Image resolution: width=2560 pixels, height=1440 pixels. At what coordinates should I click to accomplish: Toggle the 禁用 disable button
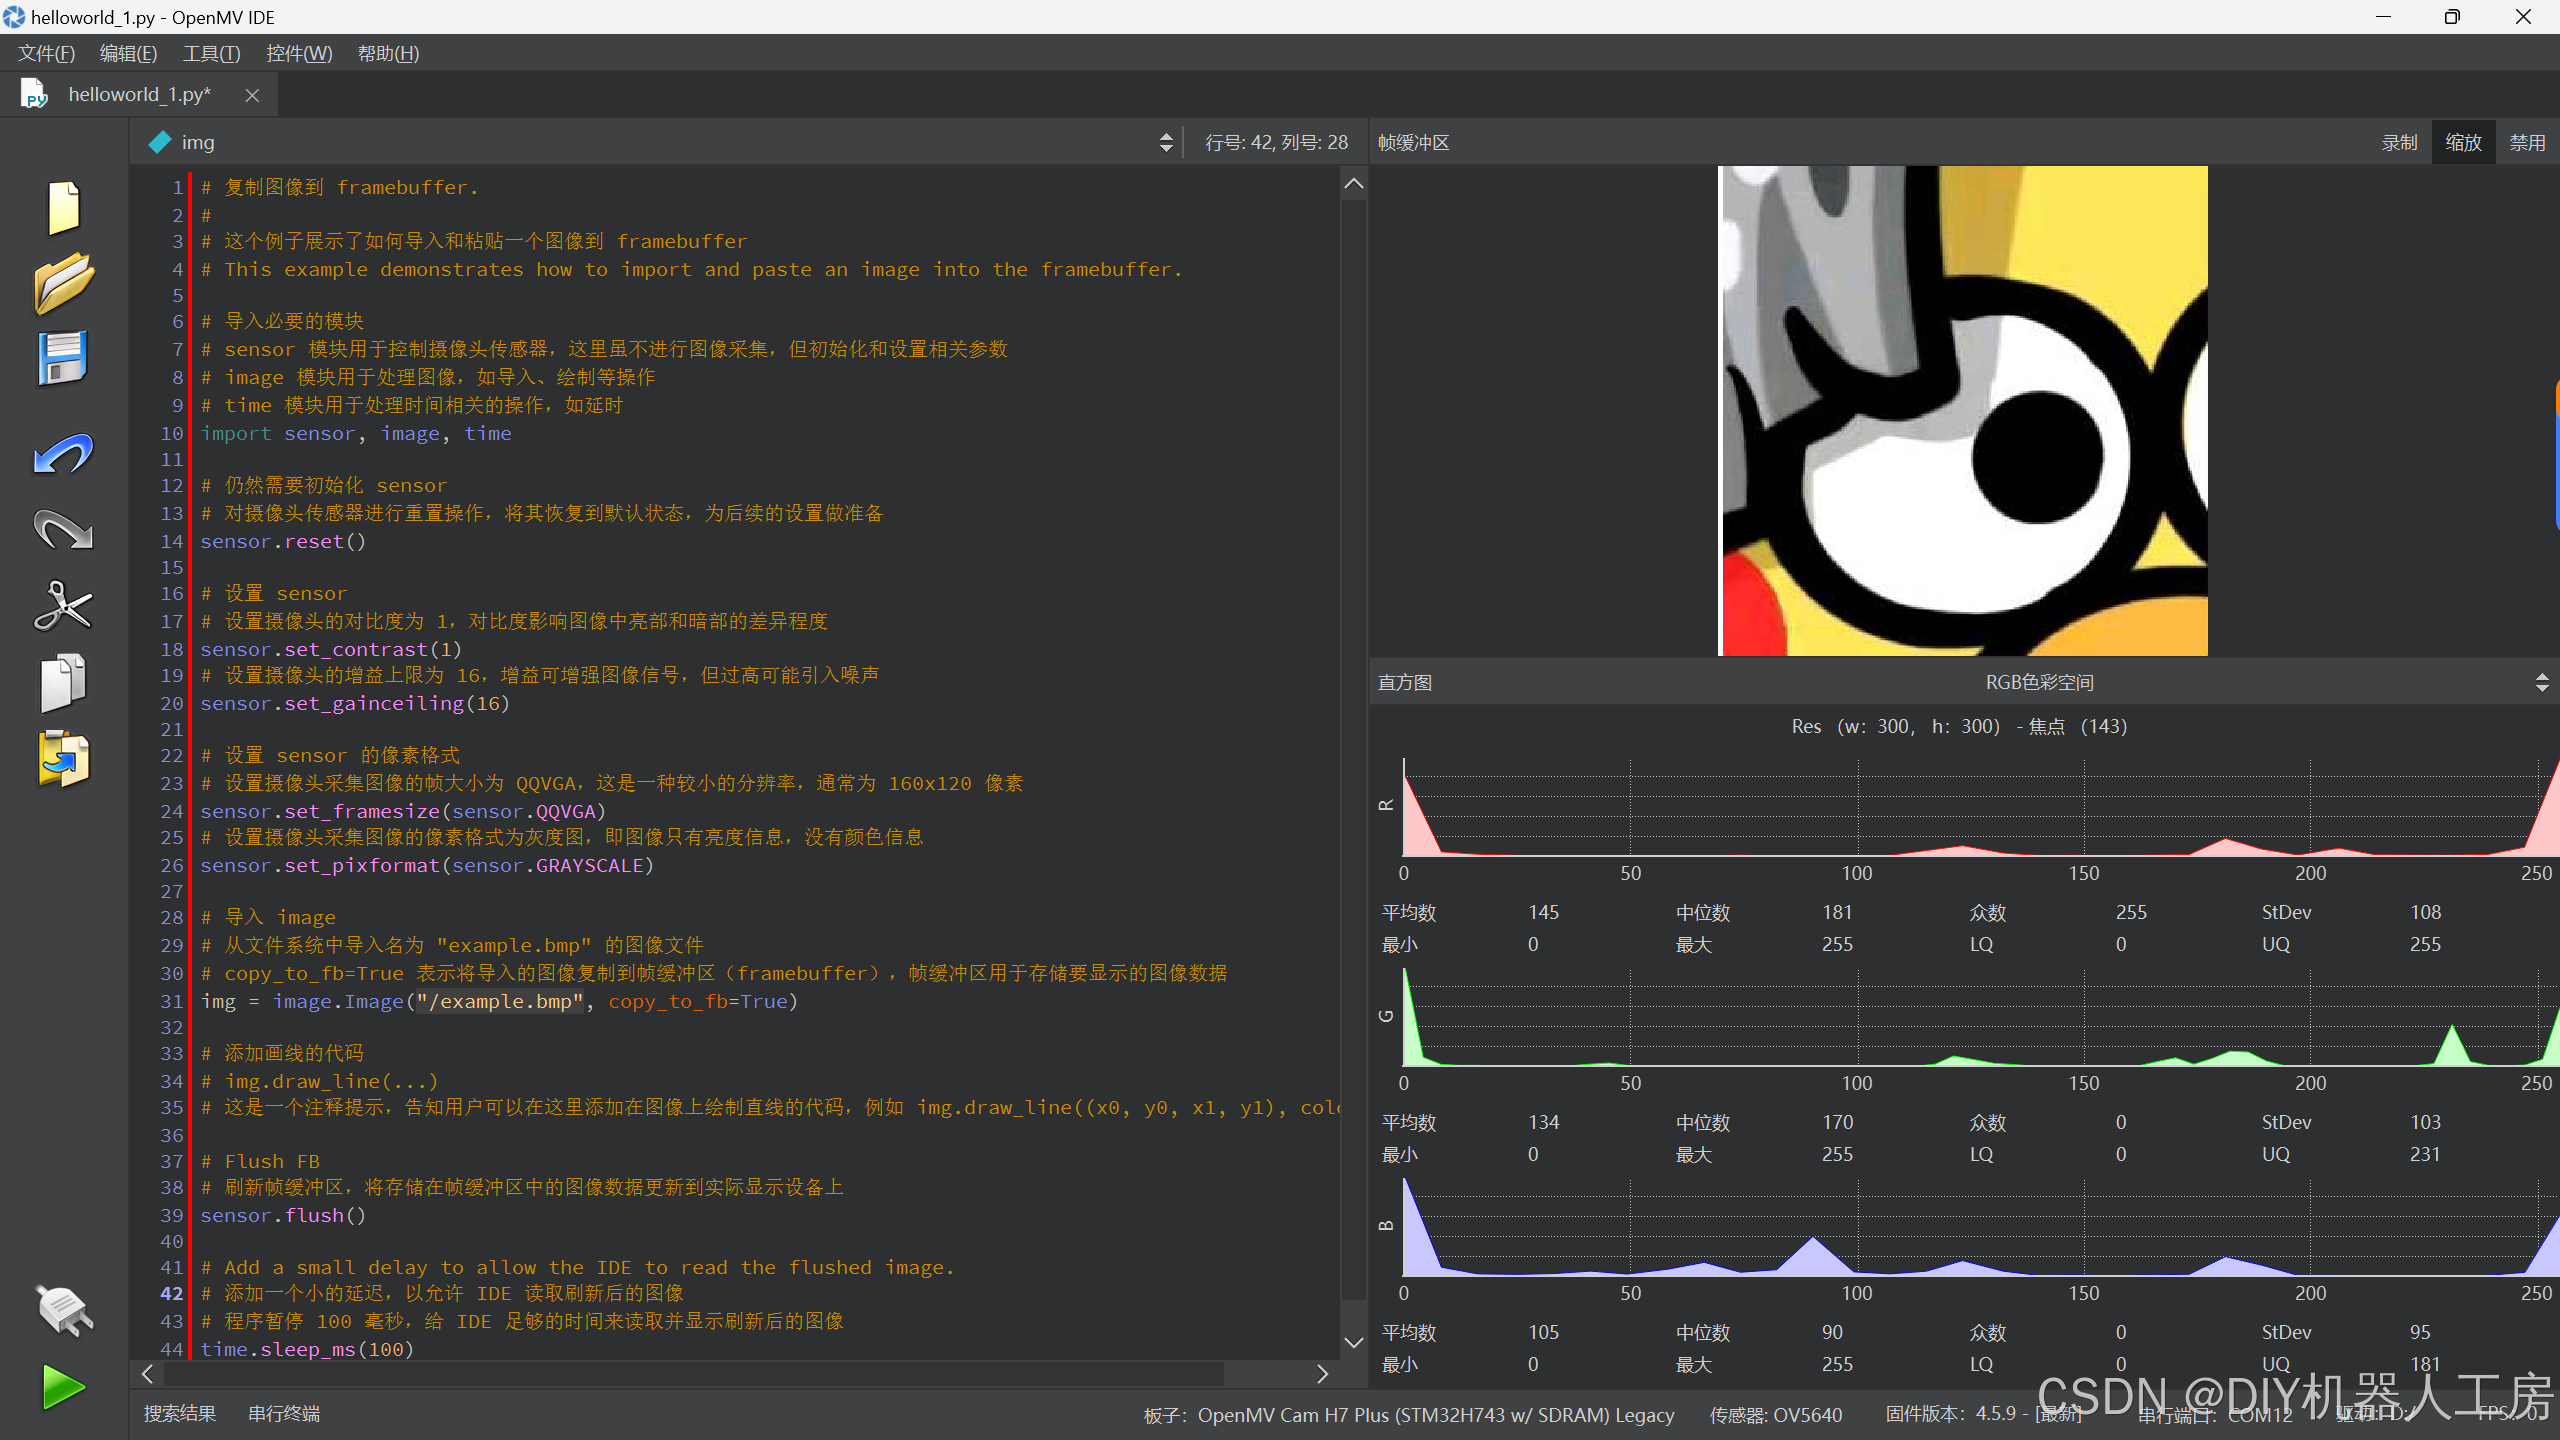pyautogui.click(x=2527, y=142)
